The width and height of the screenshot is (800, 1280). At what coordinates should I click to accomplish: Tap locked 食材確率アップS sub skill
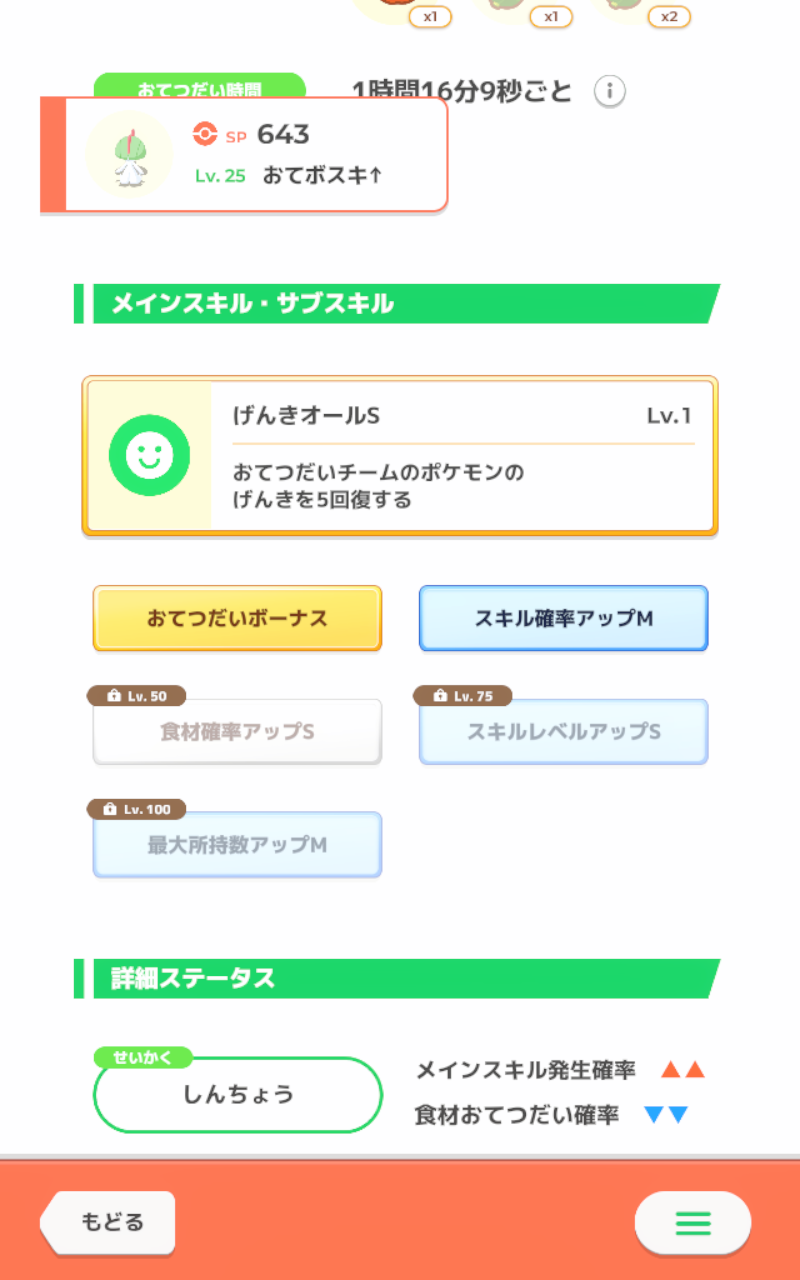tap(237, 732)
